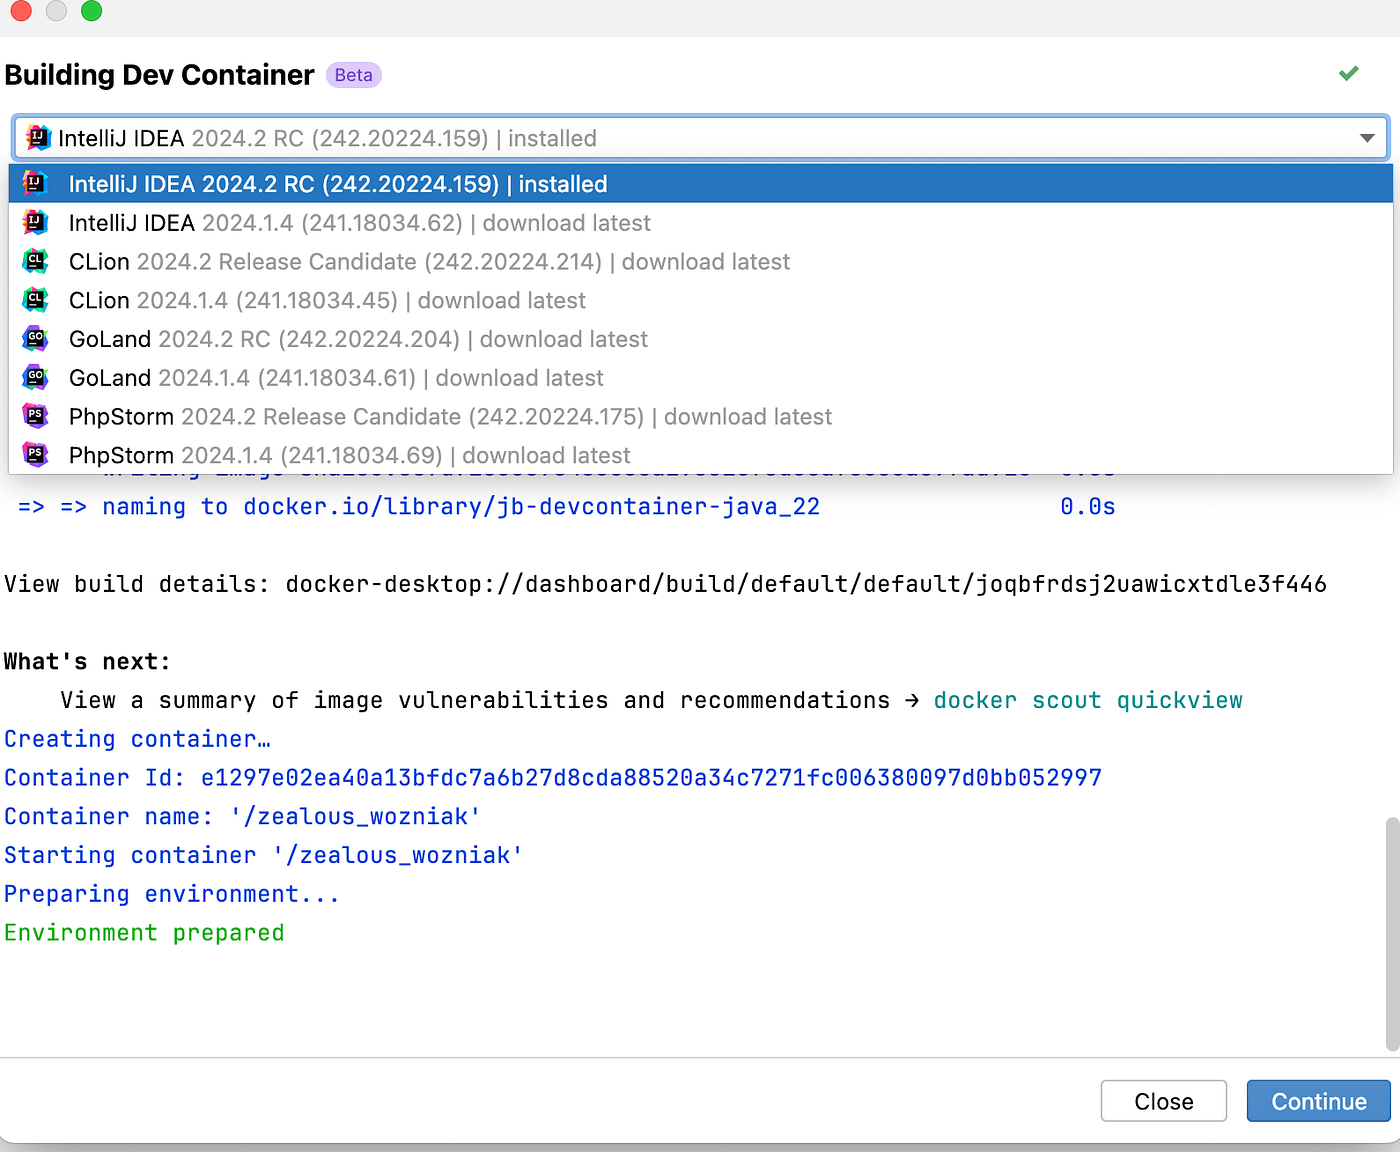Screen dimensions: 1400x1152
Task: Click the green build success checkmark
Action: pos(1348,73)
